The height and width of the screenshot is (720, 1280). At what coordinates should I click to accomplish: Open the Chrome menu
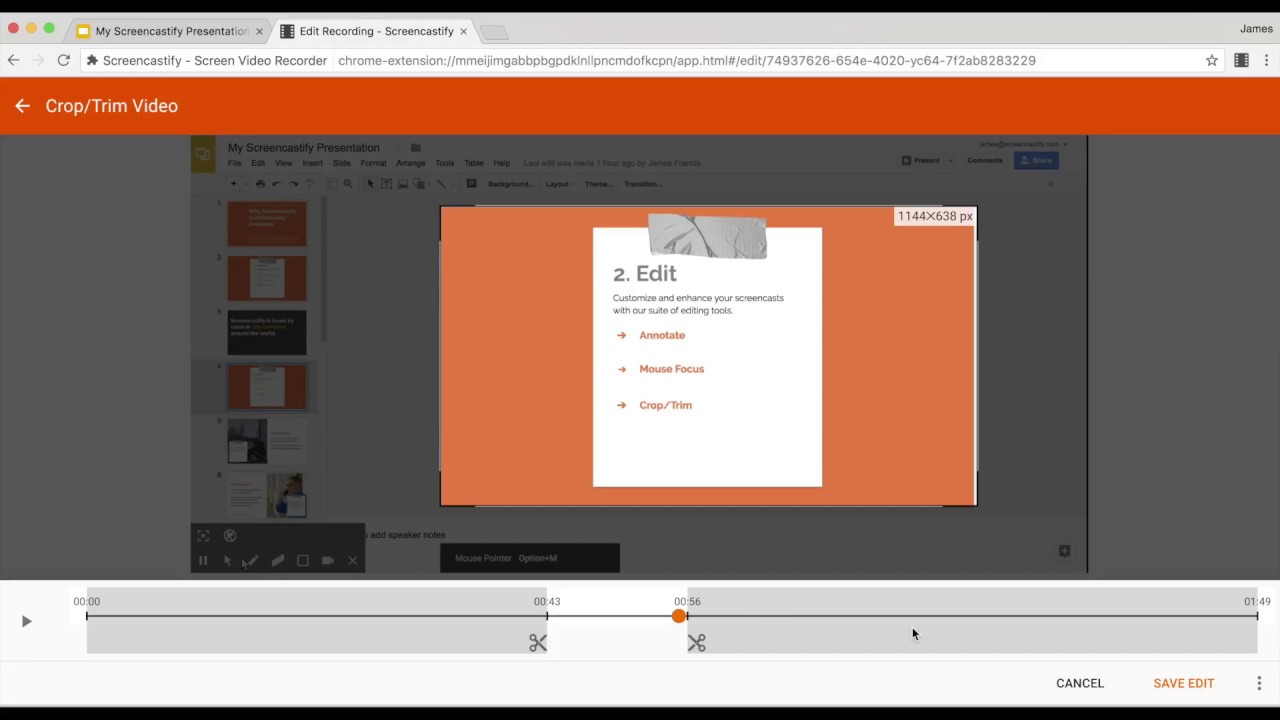point(1266,60)
